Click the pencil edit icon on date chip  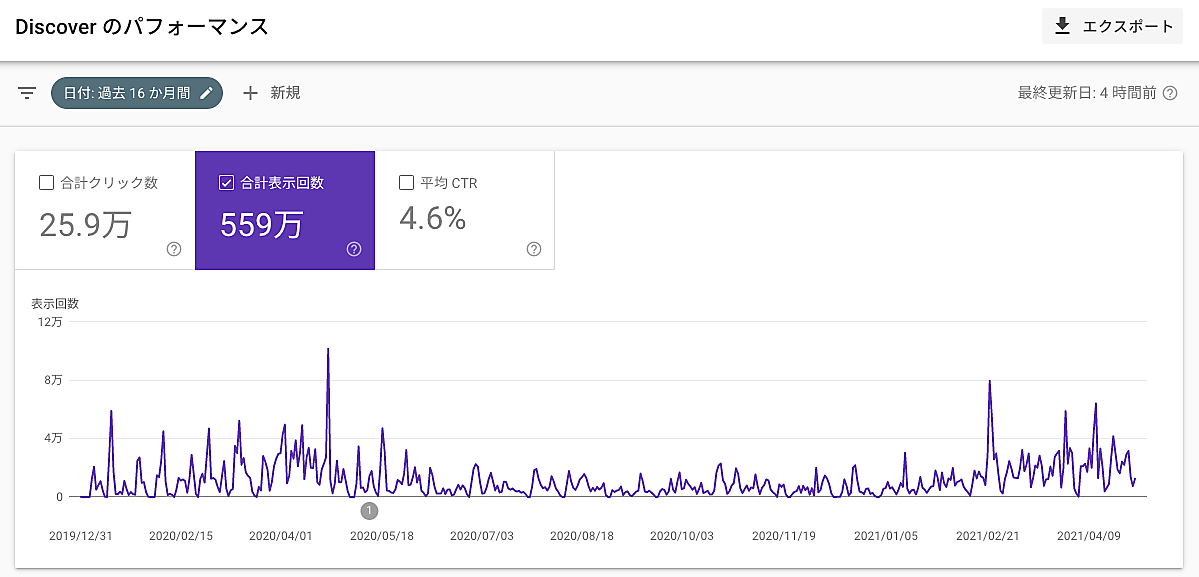point(206,93)
